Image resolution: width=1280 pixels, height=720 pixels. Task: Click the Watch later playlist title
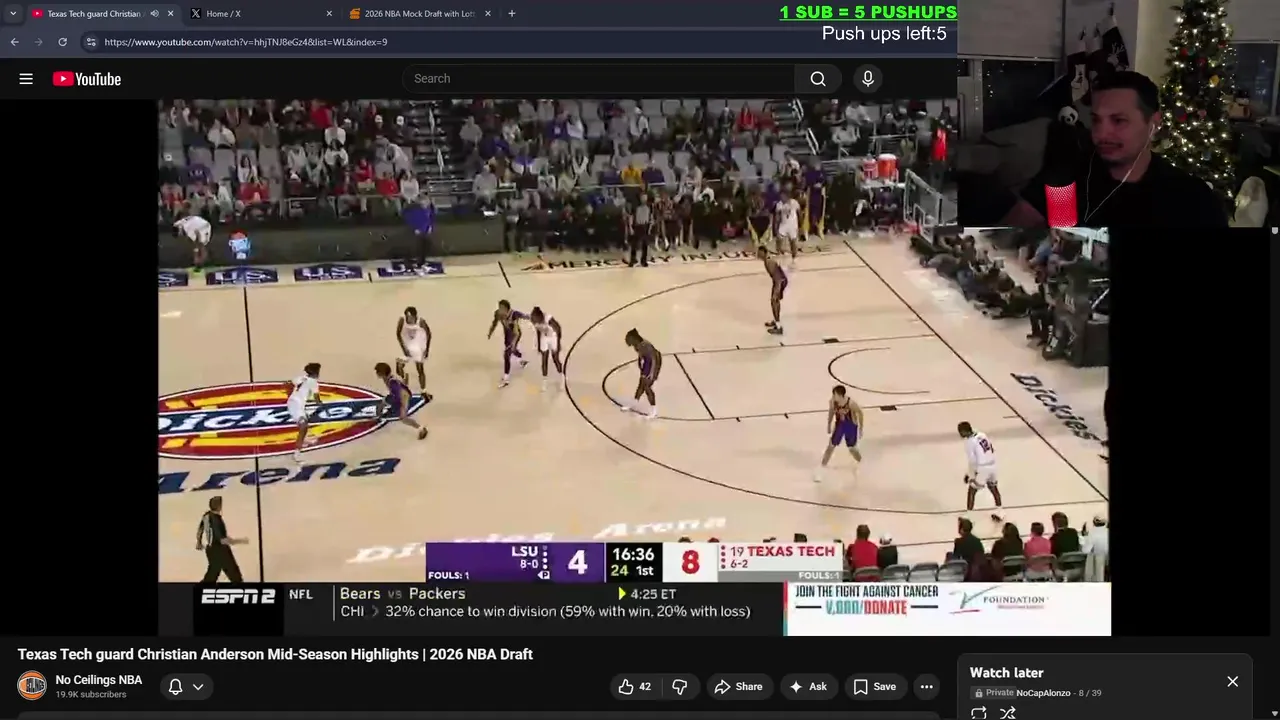1006,673
